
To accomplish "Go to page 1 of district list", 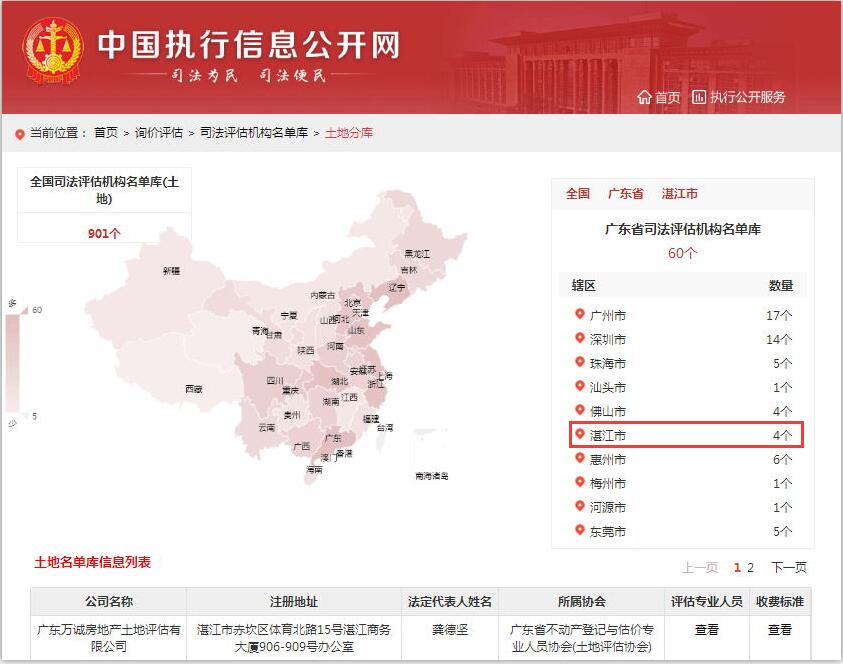I will click(x=737, y=567).
